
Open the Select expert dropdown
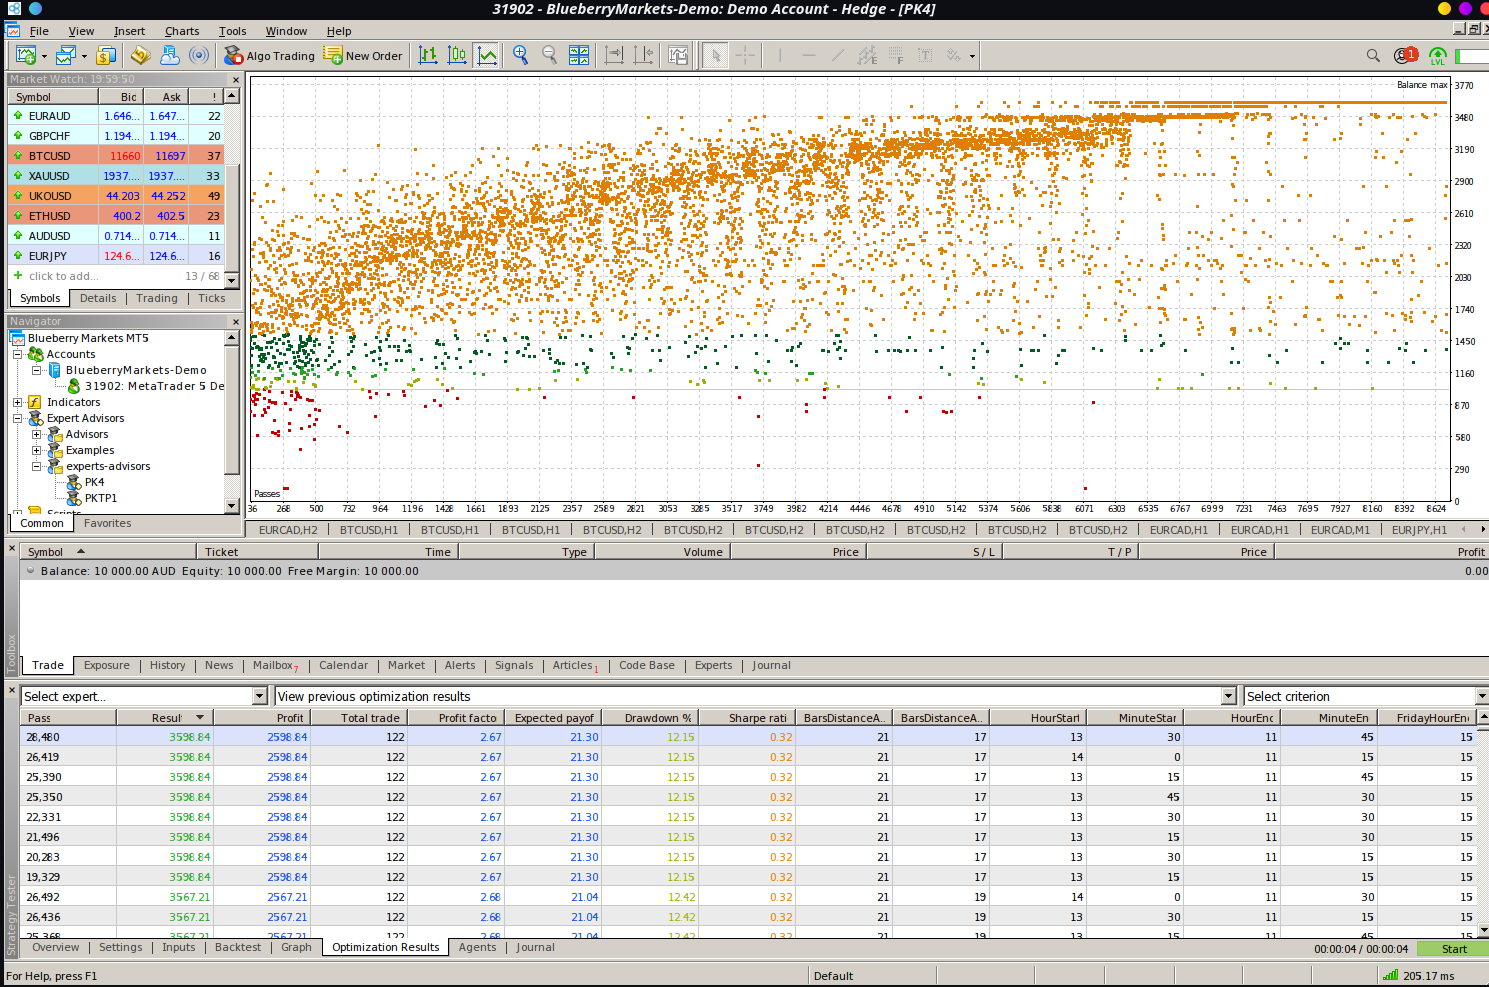coord(259,696)
